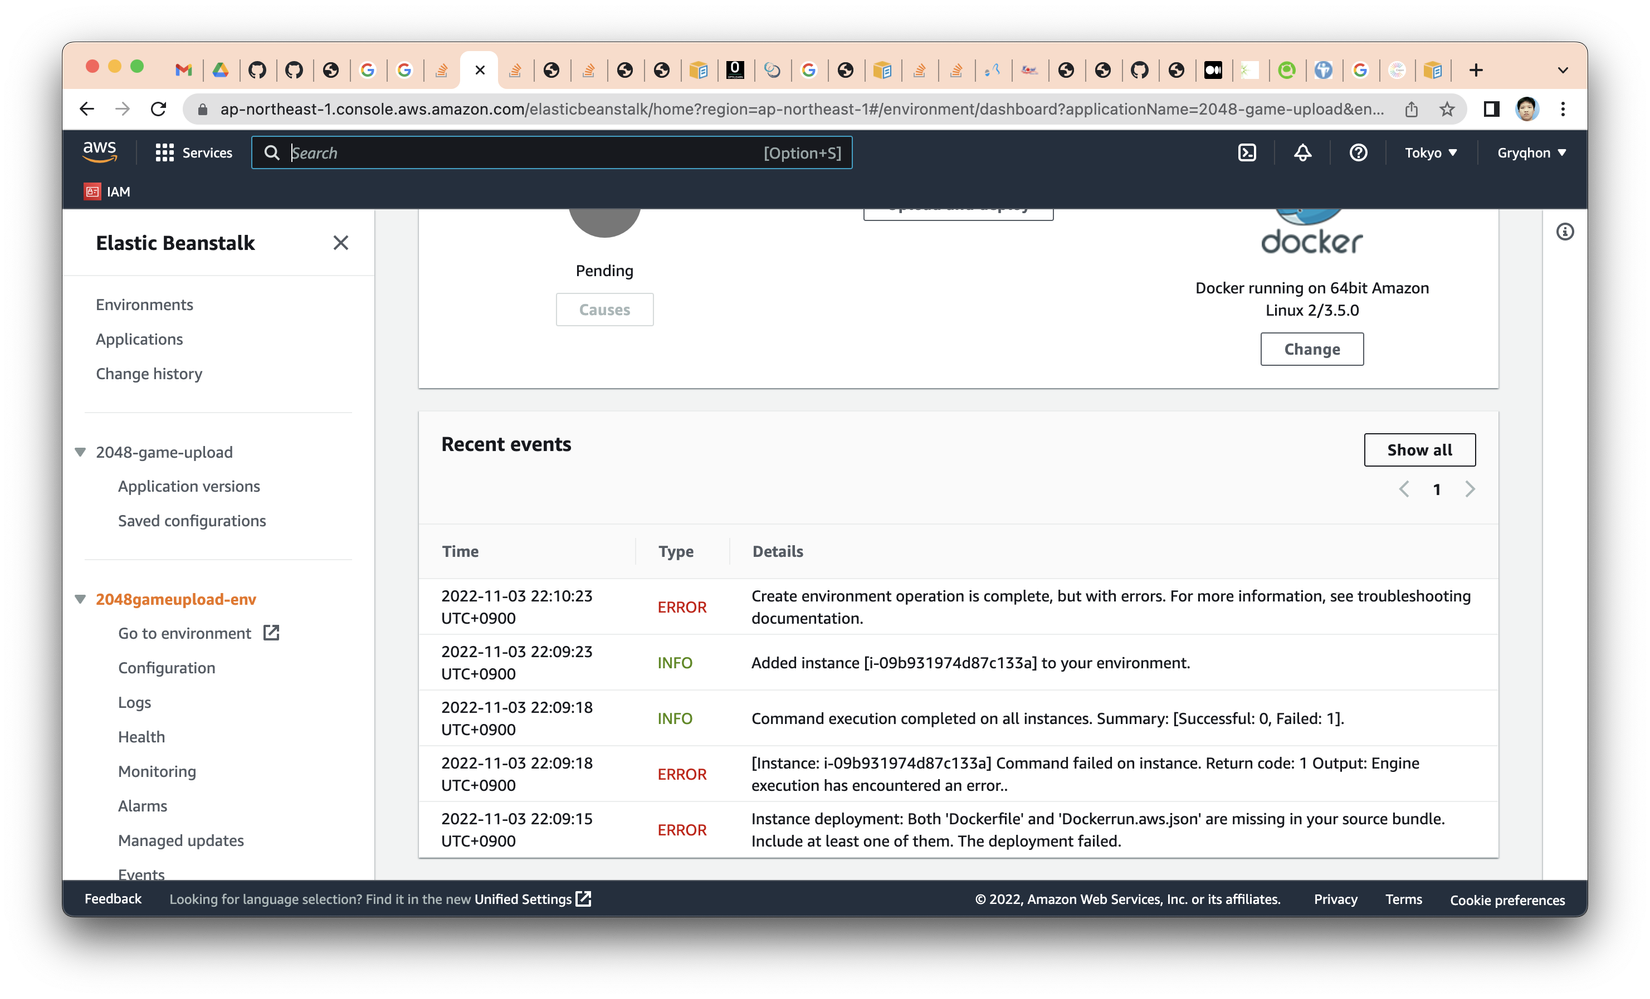Image resolution: width=1650 pixels, height=999 pixels.
Task: Open the IAM shortcut in the favorites bar
Action: (x=108, y=192)
